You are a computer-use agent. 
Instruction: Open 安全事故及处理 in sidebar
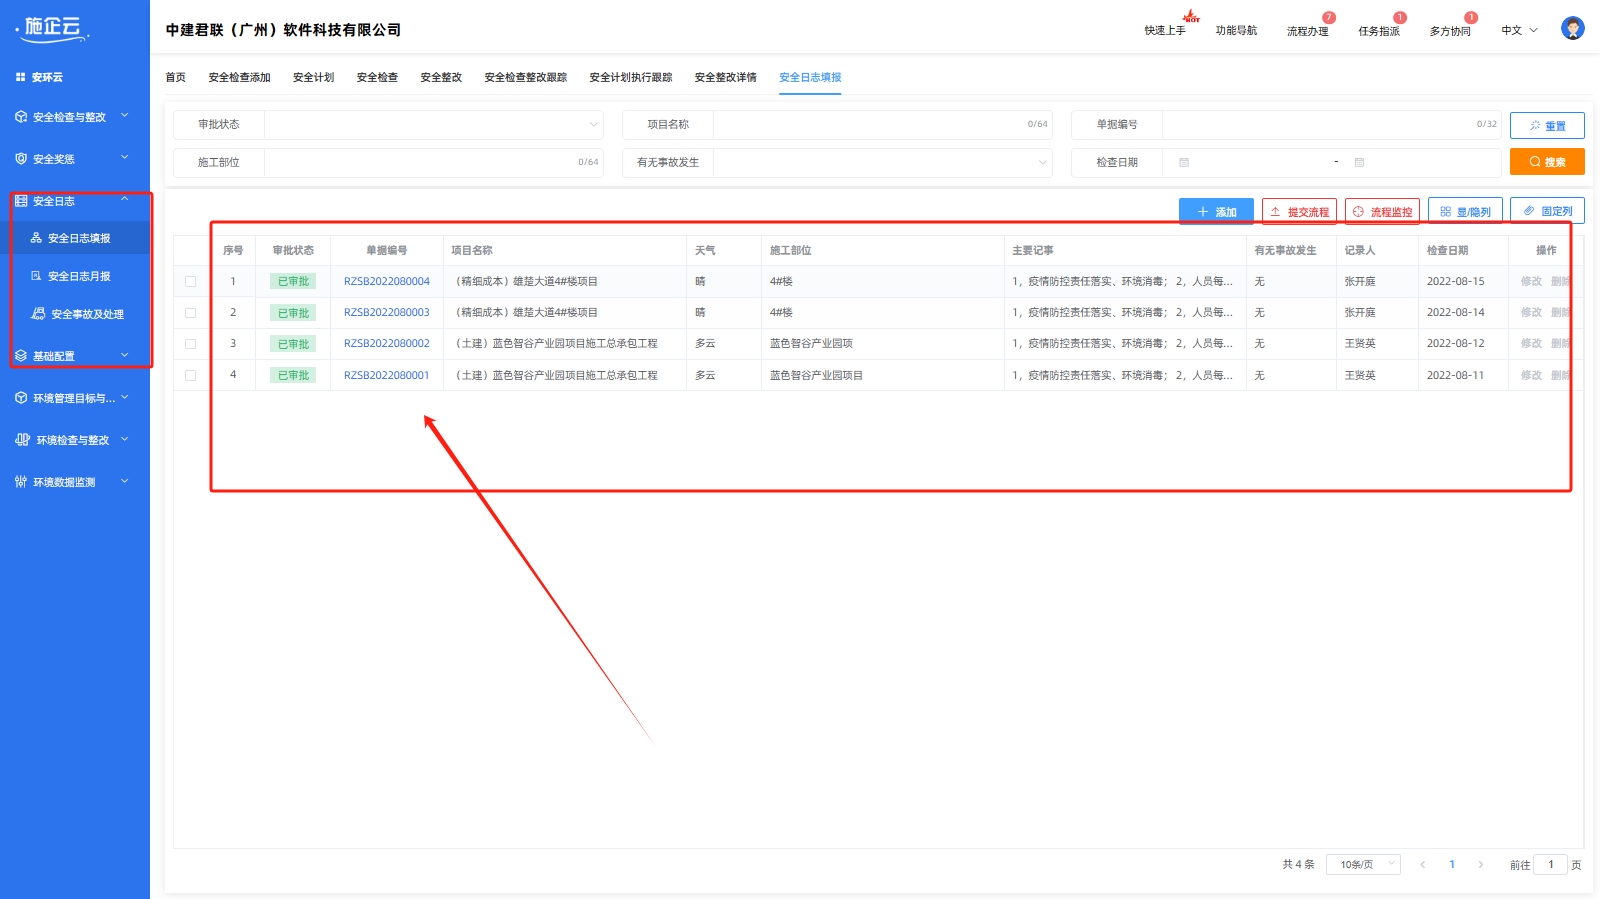click(x=87, y=314)
